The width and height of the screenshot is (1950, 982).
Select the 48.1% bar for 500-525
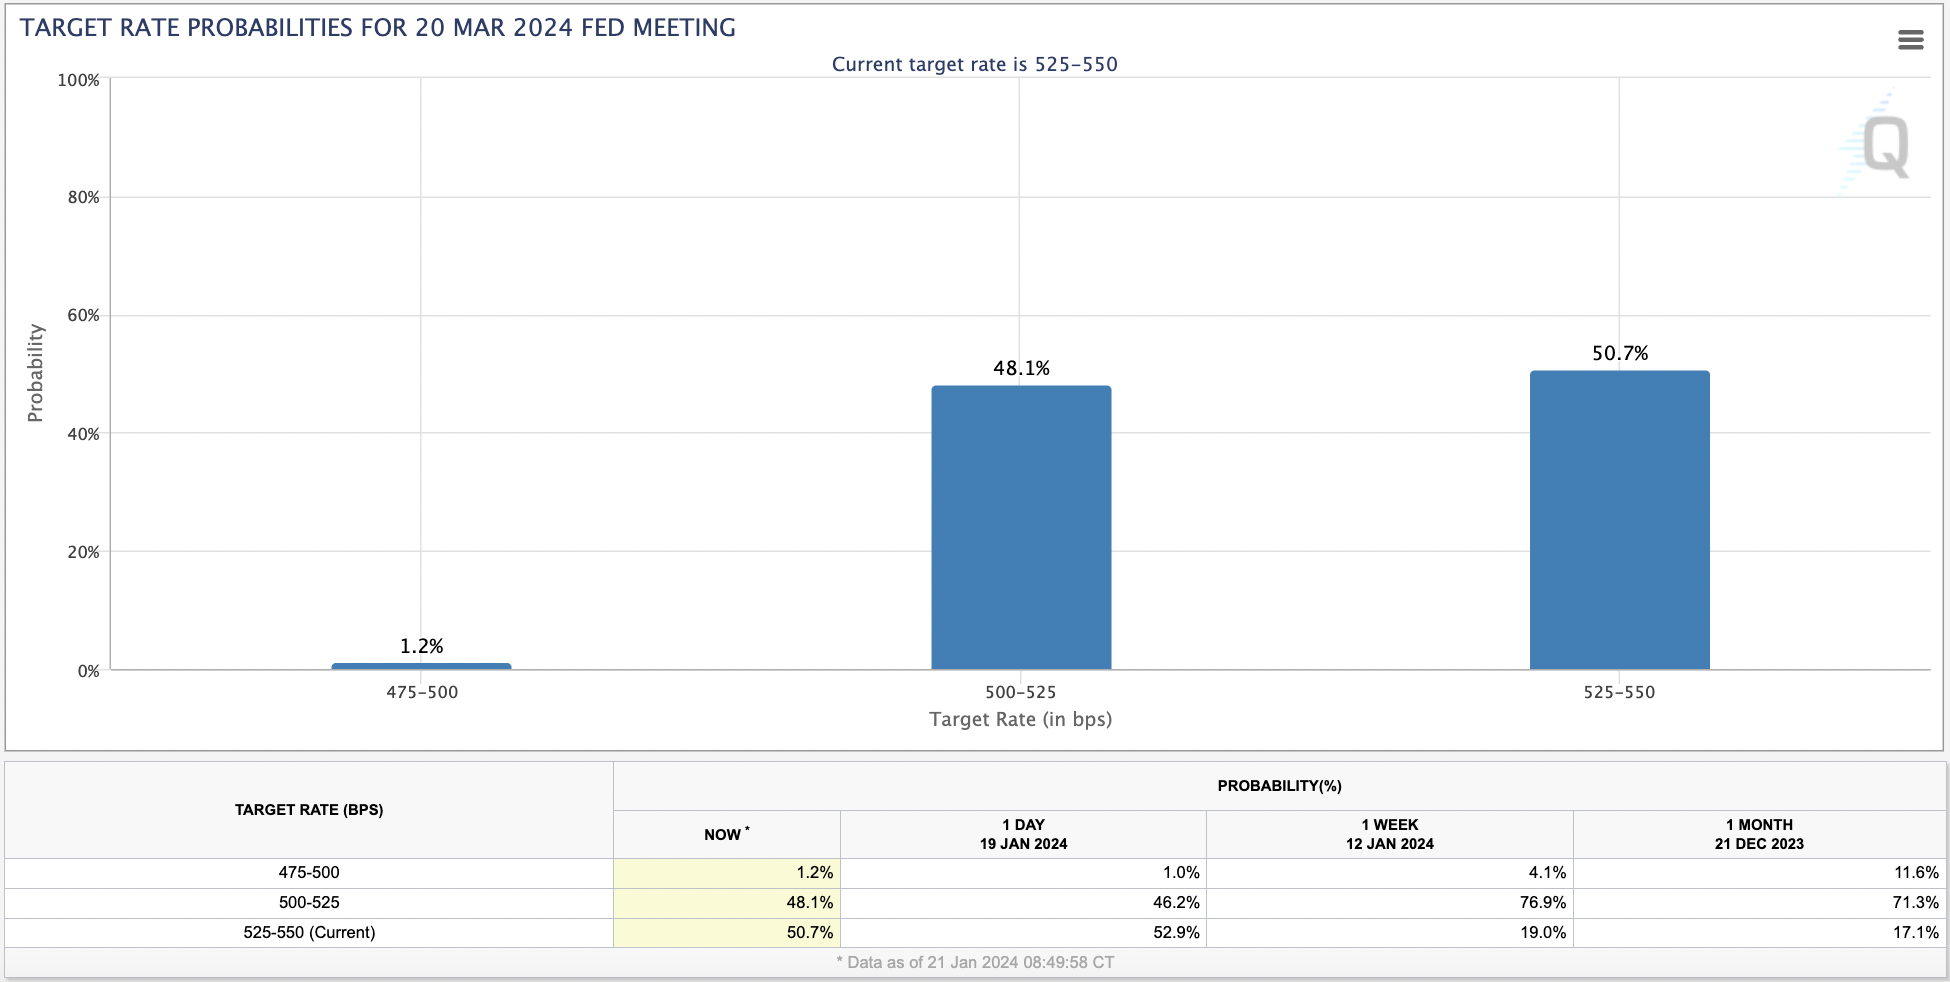tap(1021, 527)
